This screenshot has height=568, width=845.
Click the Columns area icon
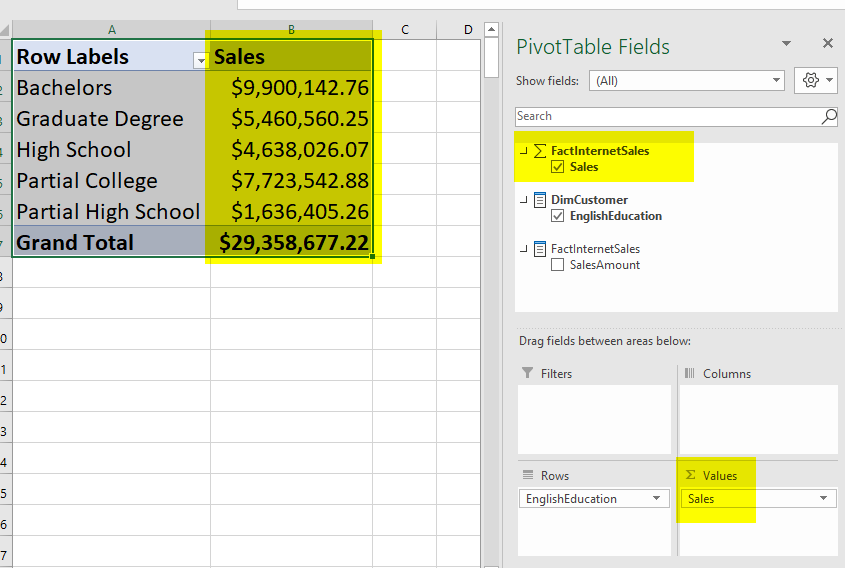pos(690,374)
